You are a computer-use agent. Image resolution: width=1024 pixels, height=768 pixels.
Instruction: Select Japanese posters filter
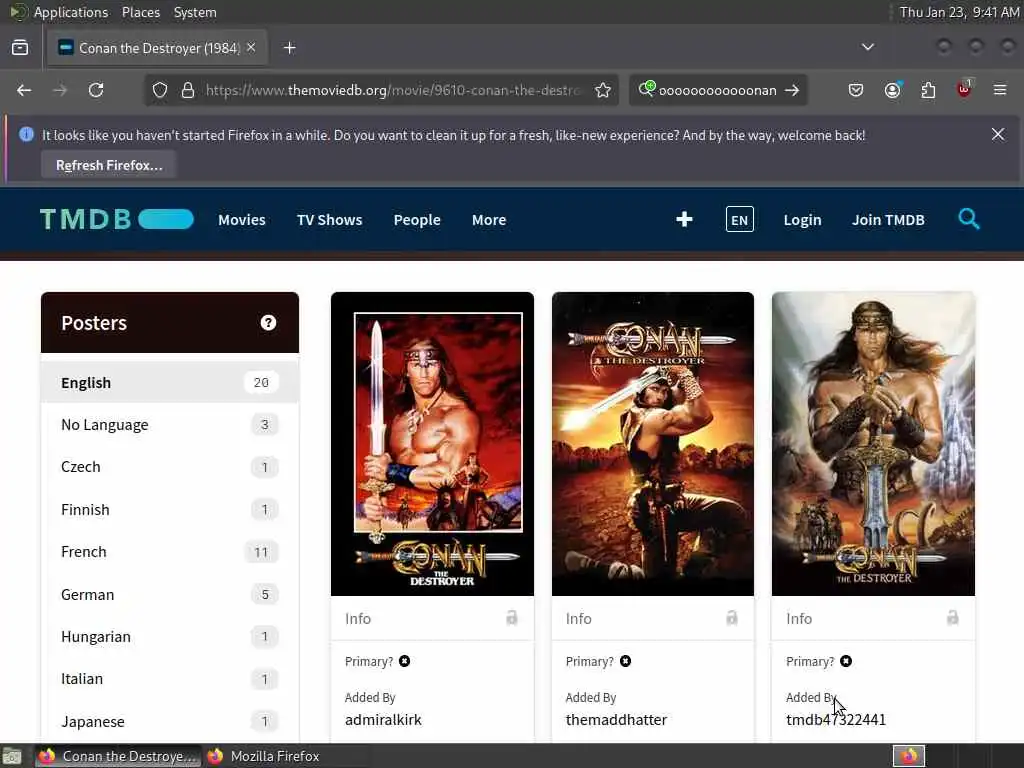coord(170,722)
